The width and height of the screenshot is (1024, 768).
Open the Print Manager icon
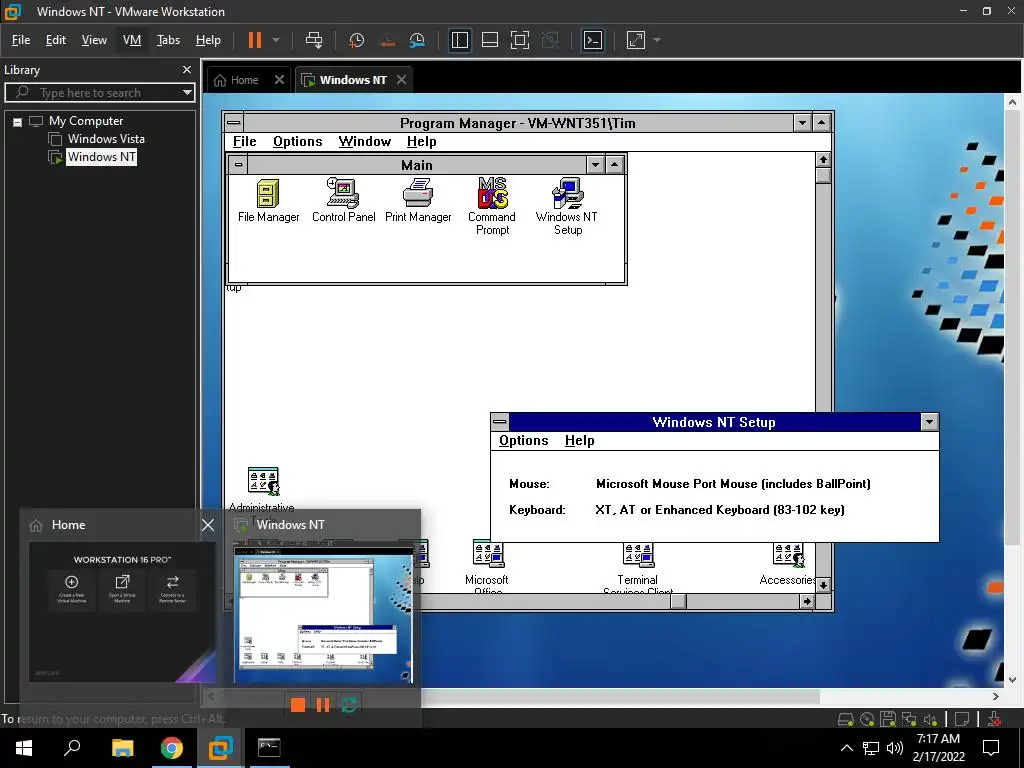point(418,200)
